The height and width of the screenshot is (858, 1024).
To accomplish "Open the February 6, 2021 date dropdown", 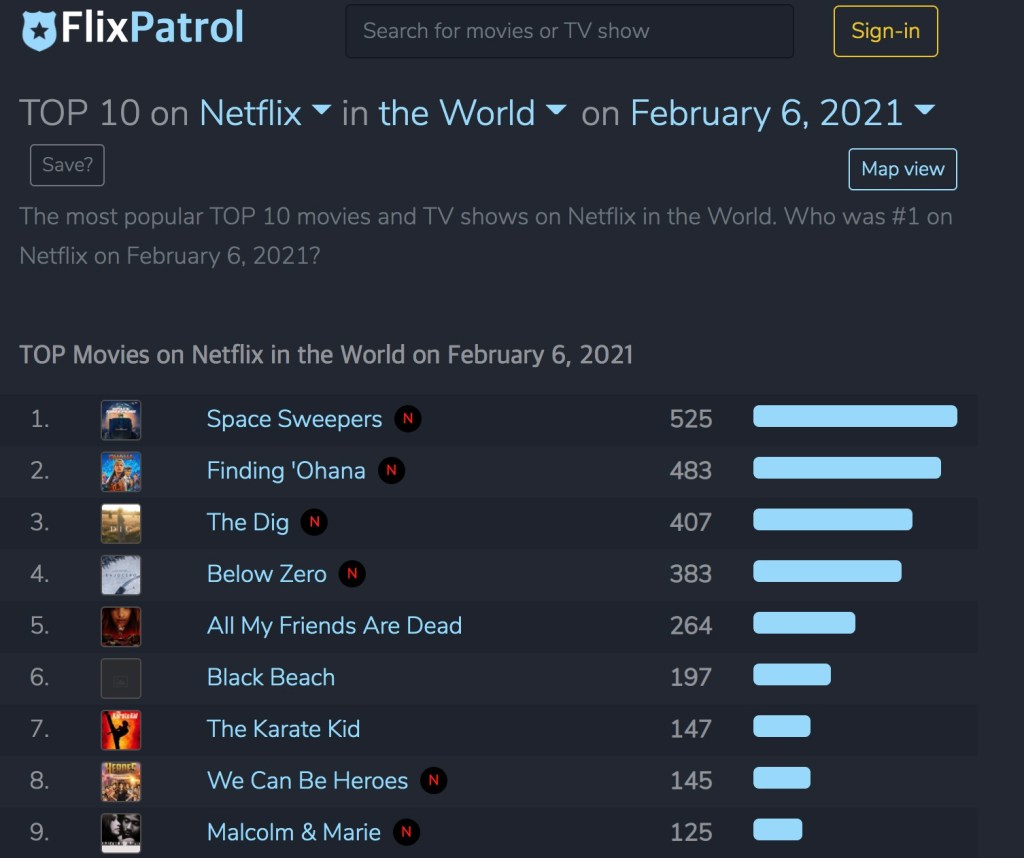I will [782, 113].
